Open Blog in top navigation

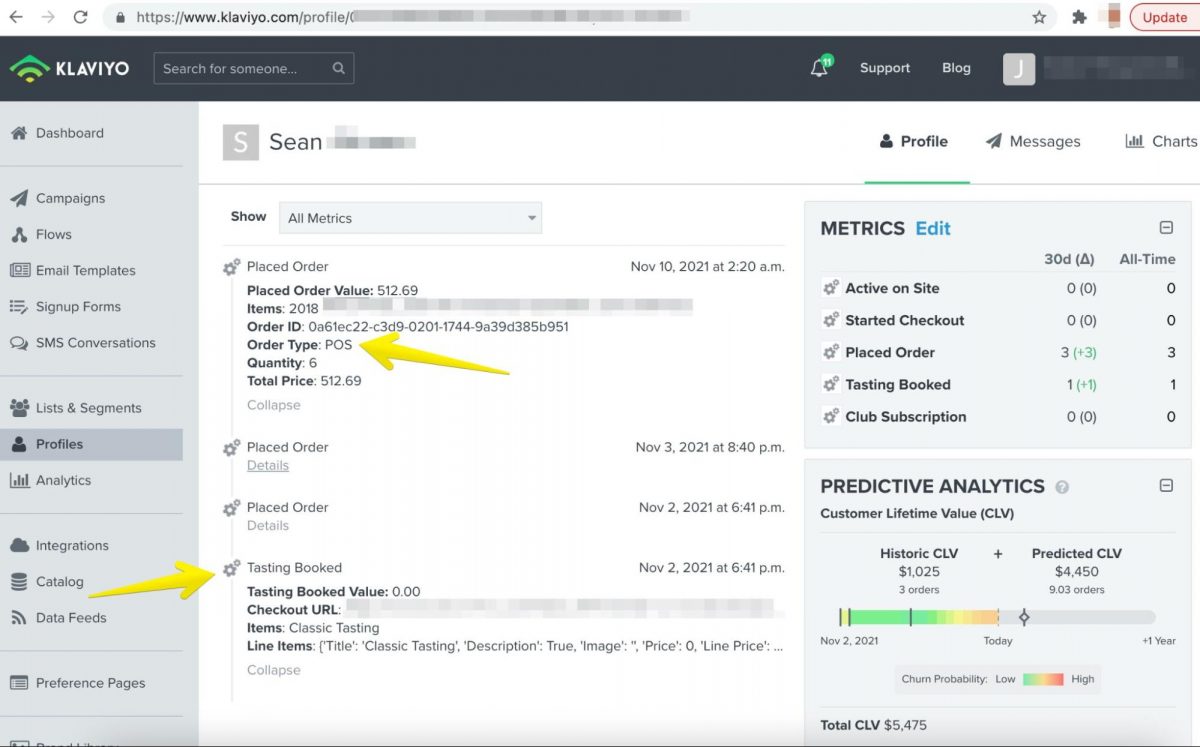point(956,68)
